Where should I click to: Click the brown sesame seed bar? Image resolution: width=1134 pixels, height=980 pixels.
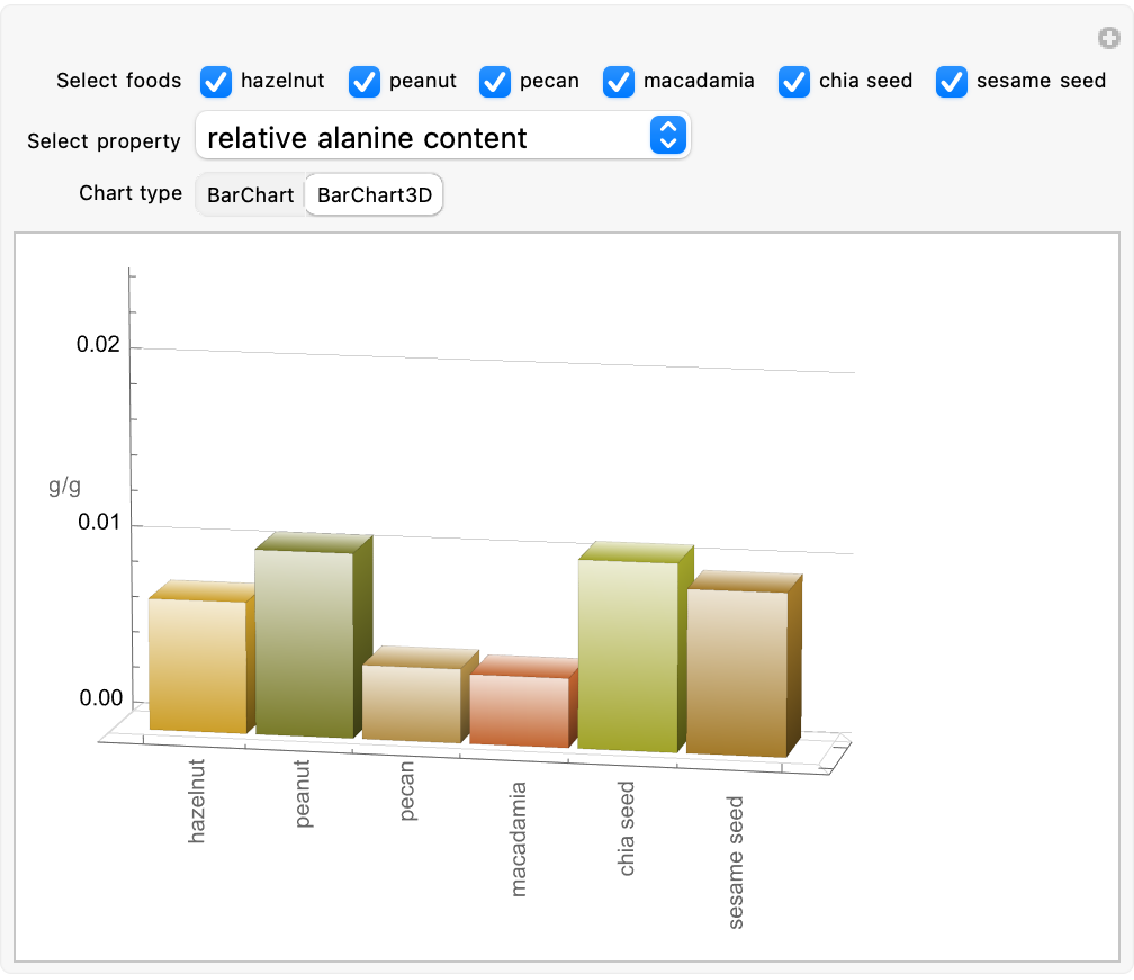click(x=736, y=671)
